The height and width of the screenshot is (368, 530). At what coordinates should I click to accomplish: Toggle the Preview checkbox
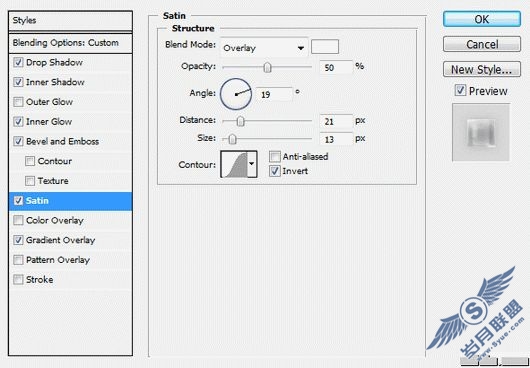460,91
